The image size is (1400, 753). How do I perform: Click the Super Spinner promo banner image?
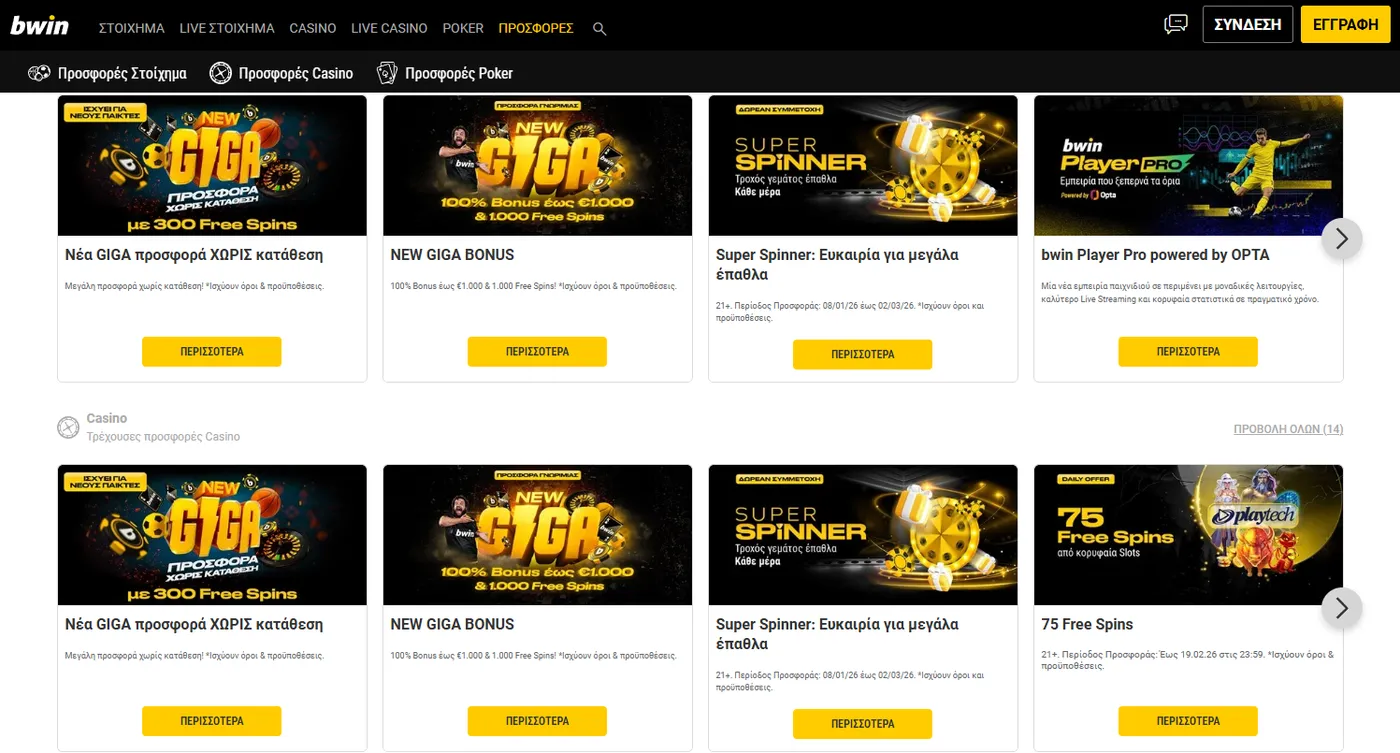[863, 165]
